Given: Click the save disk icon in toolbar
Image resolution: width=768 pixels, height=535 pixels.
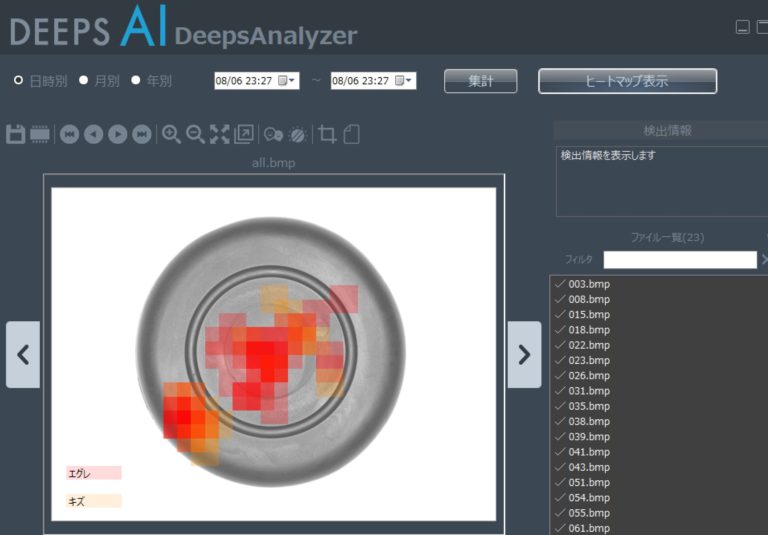Looking at the screenshot, I should pos(16,134).
